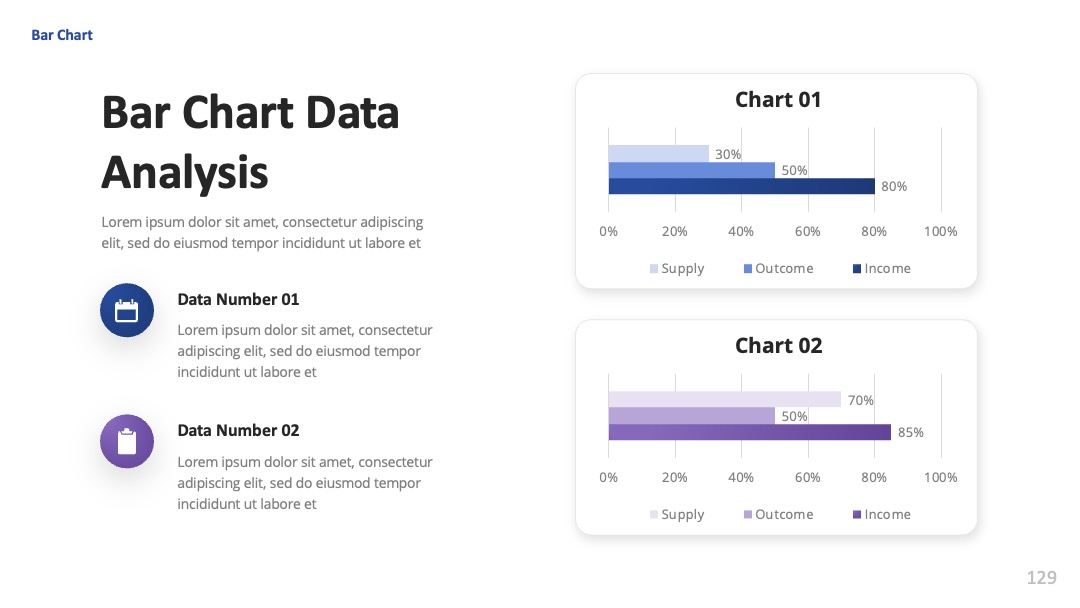Select the Outcome legend swatch in Chart 02
Viewport: 1080px width, 608px height.
point(748,514)
